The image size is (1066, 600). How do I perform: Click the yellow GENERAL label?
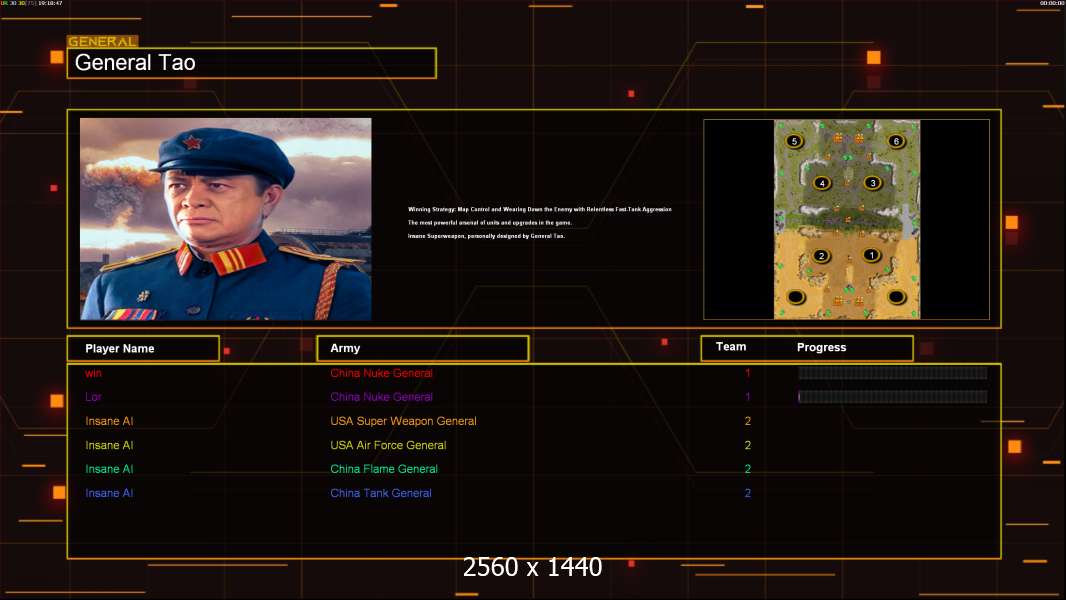(x=103, y=41)
